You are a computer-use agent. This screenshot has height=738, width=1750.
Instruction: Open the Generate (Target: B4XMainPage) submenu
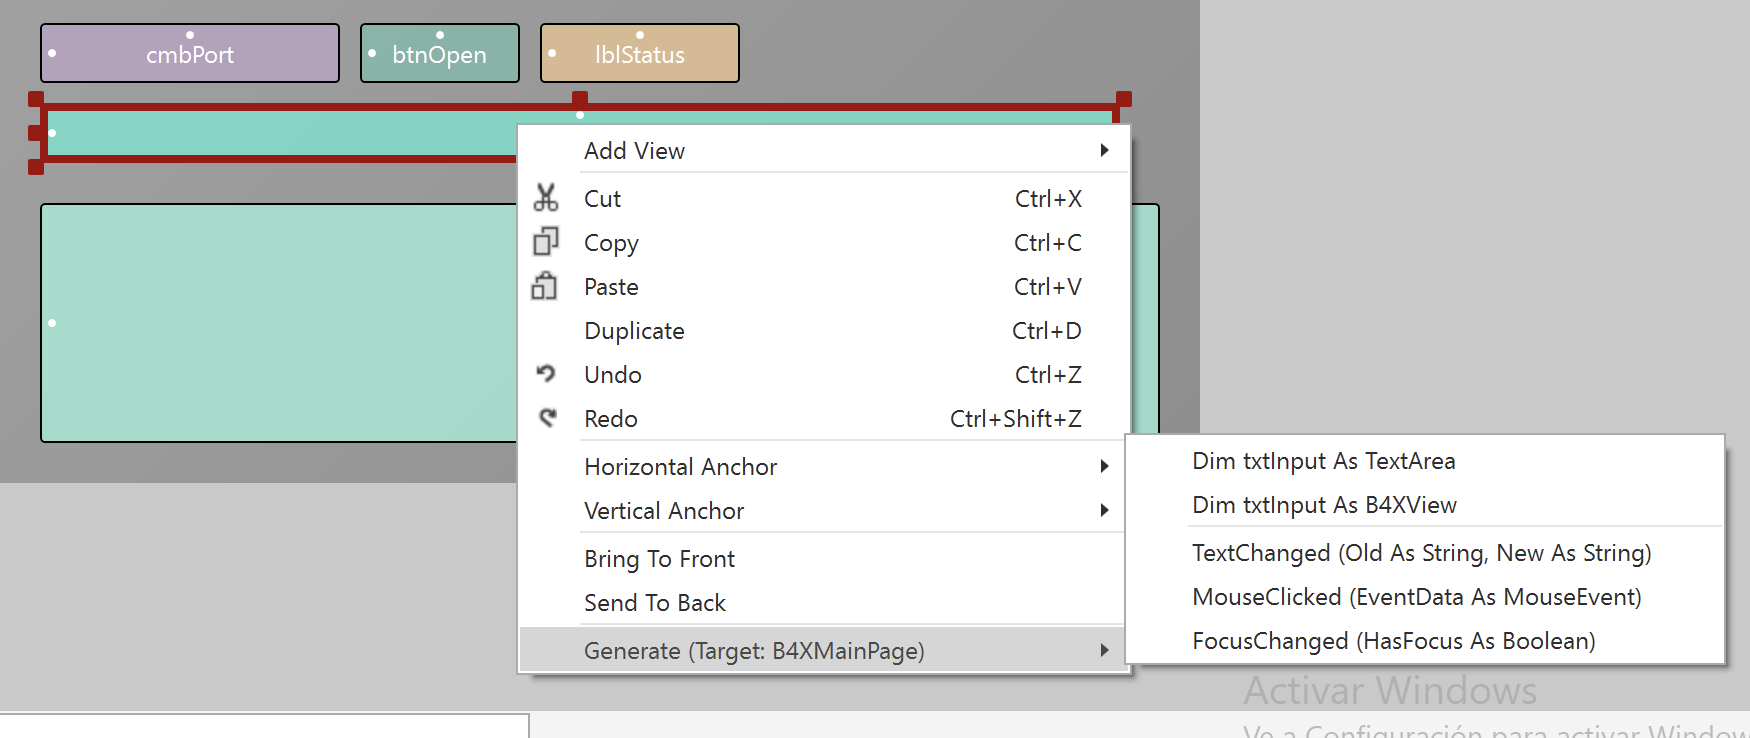[x=754, y=651]
